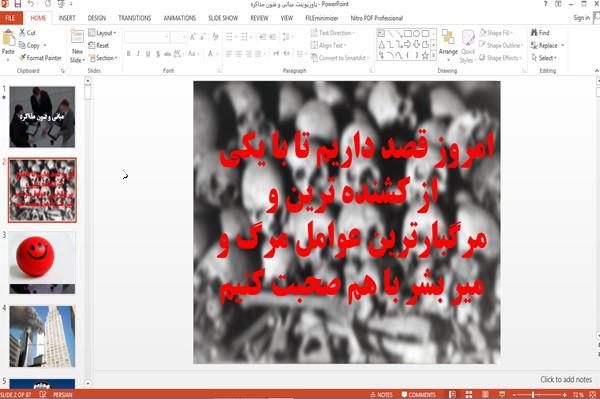Select slide 3 thumbnail with red smiley

pos(42,262)
